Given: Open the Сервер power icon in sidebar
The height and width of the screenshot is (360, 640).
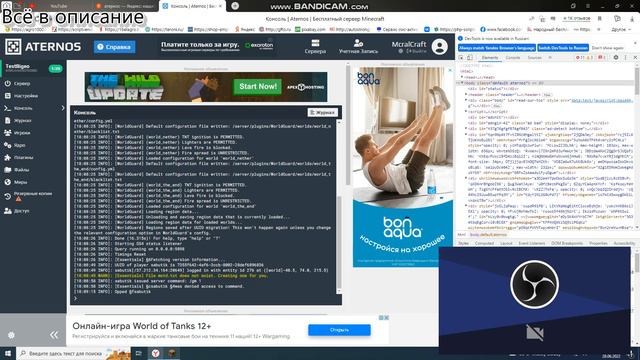Looking at the screenshot, I should (8, 83).
